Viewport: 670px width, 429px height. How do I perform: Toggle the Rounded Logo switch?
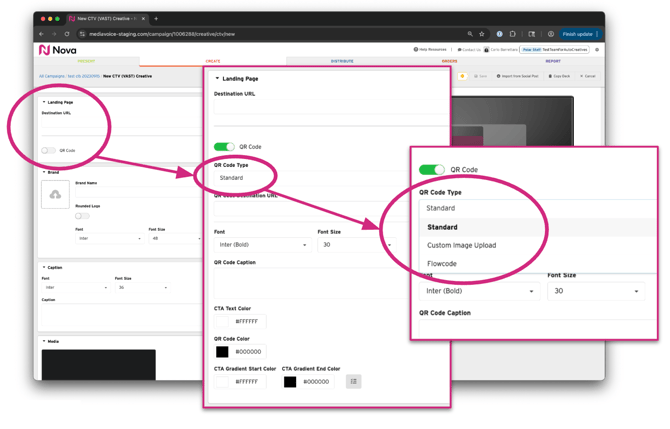pyautogui.click(x=82, y=215)
